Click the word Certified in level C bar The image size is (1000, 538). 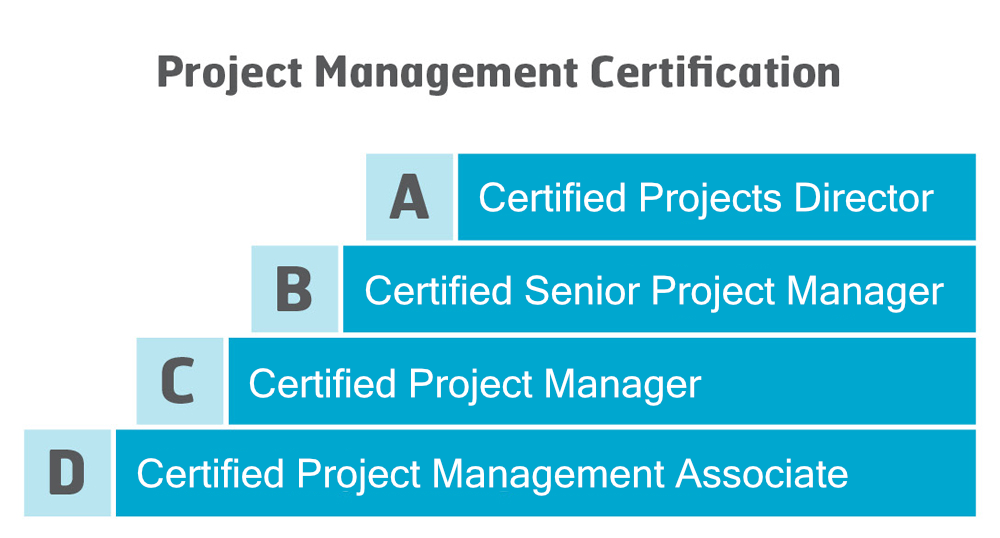pos(322,383)
